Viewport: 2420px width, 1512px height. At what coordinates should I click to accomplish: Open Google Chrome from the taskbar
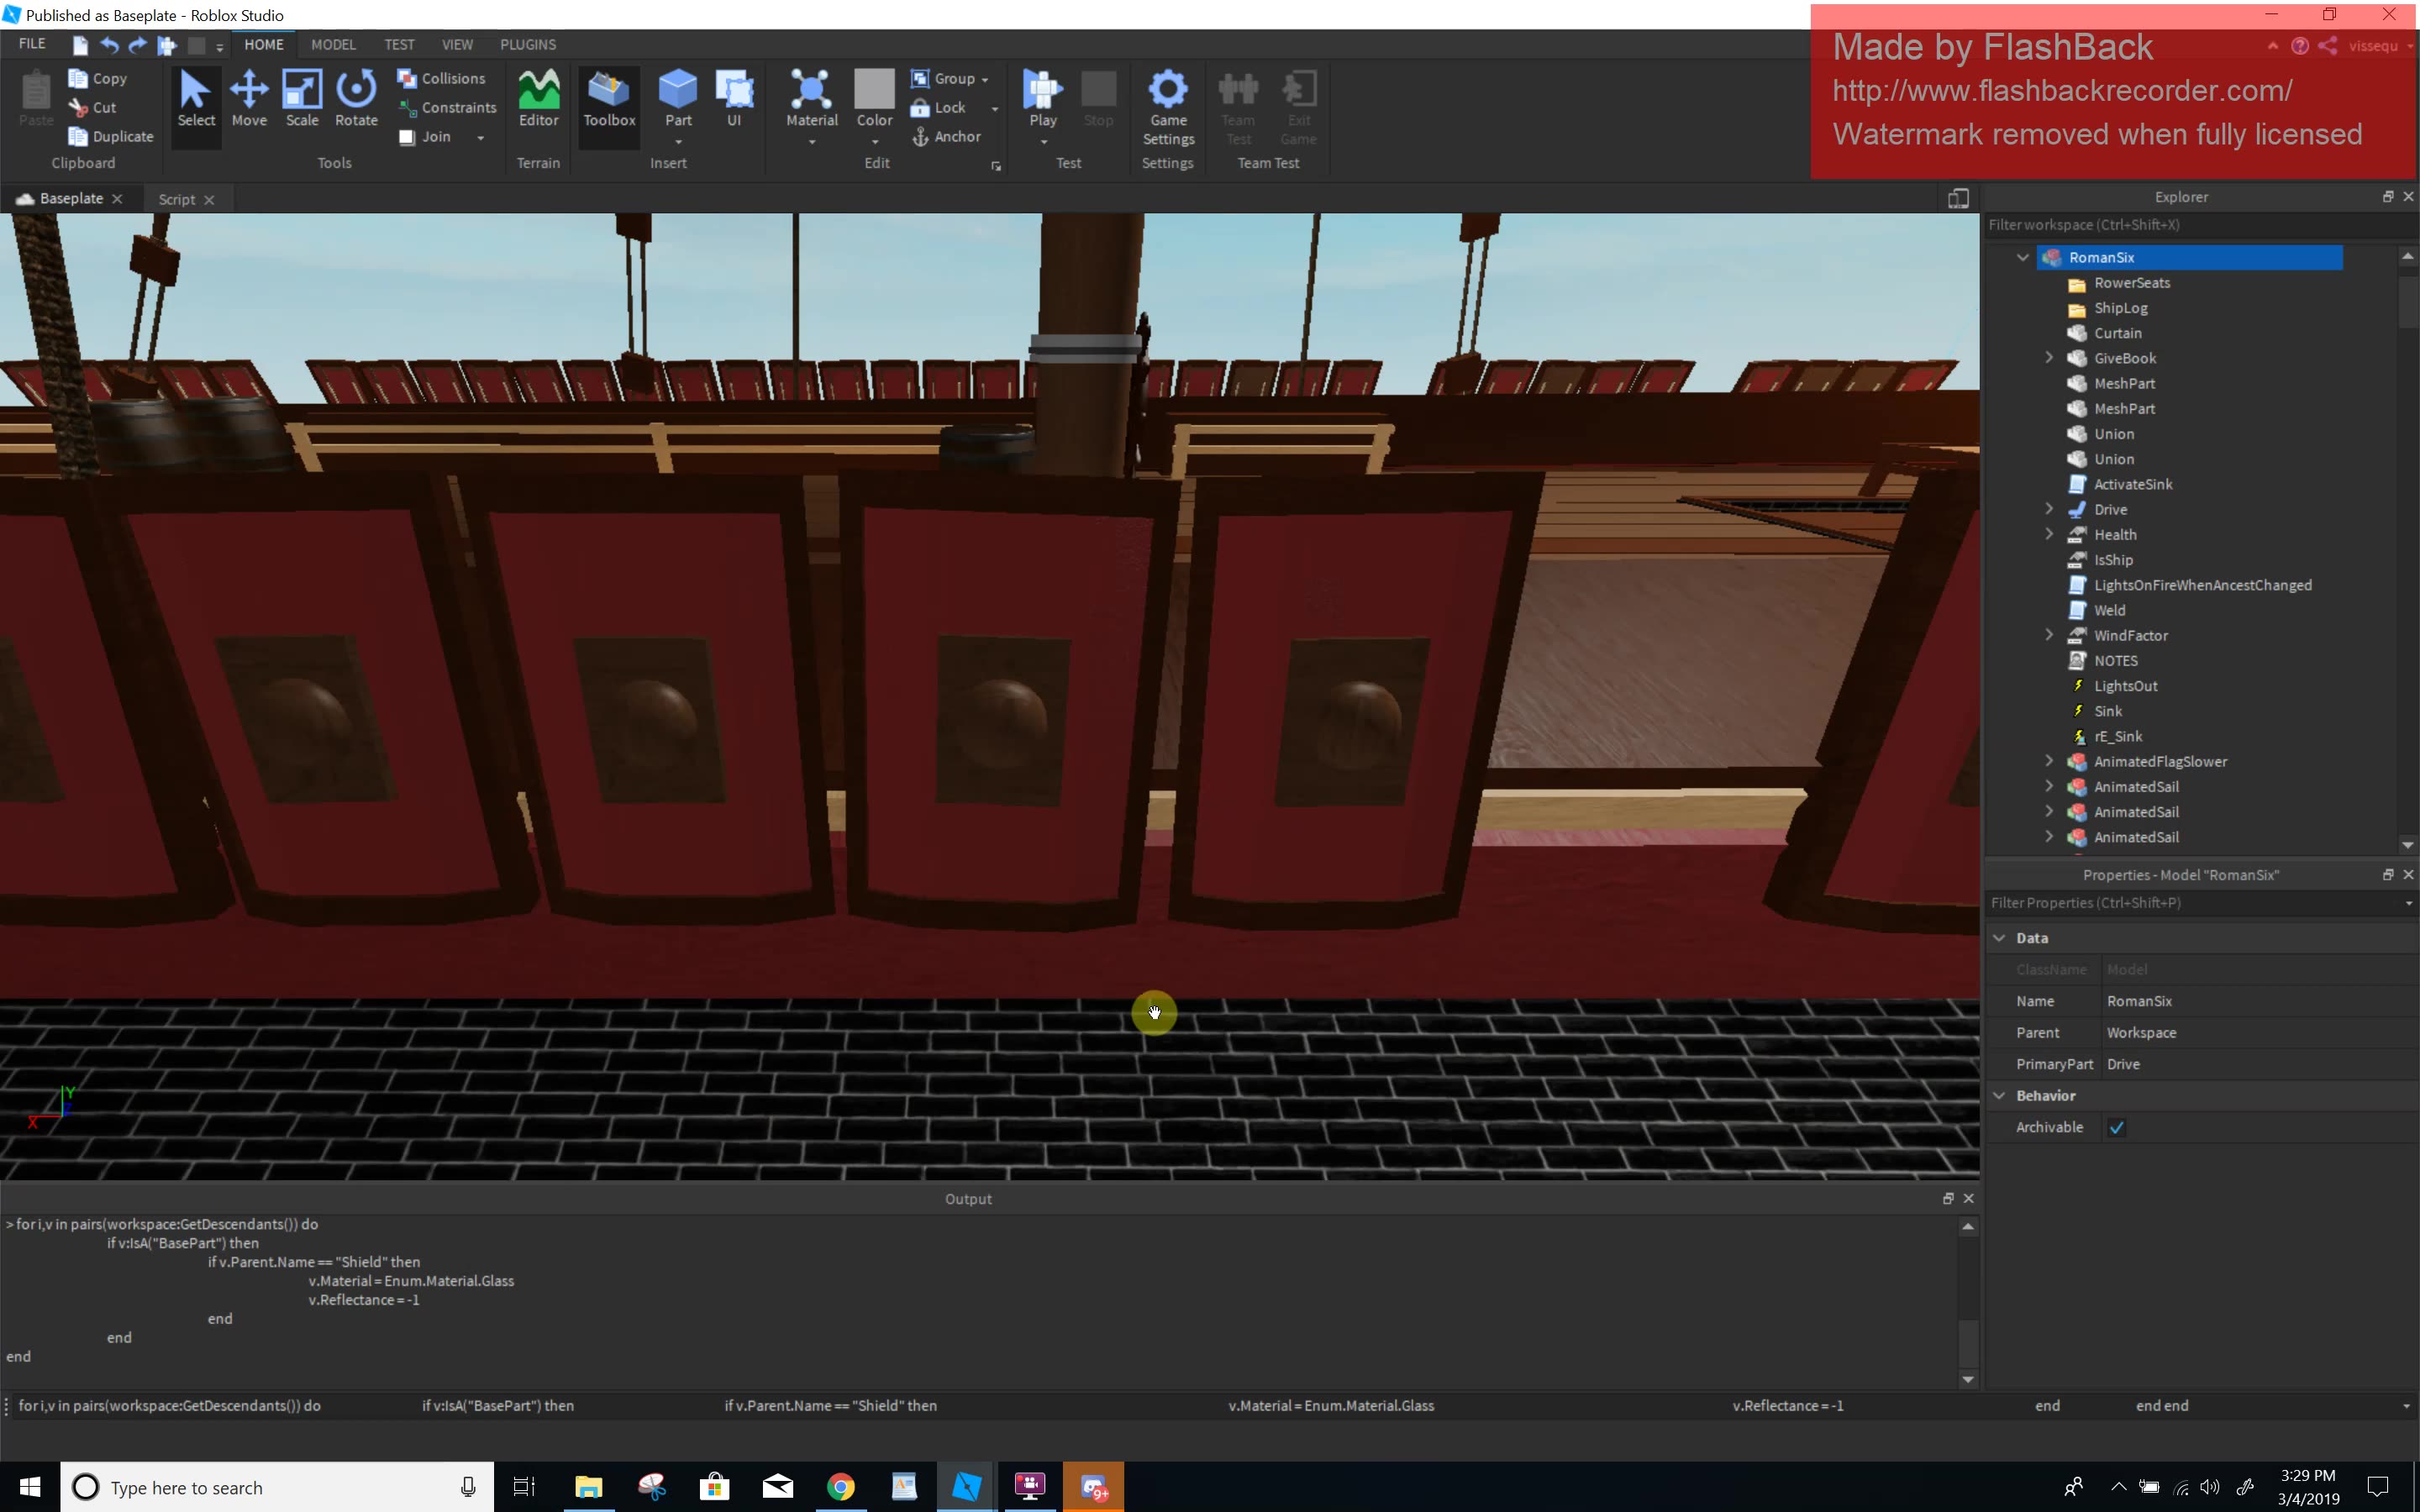tap(841, 1487)
